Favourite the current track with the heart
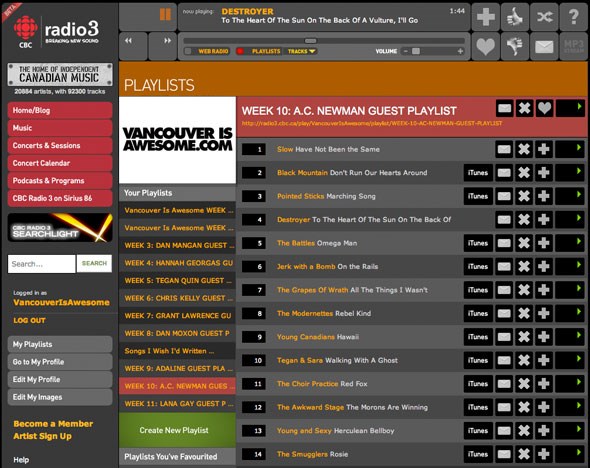Viewport: 590px width, 468px height. point(486,46)
